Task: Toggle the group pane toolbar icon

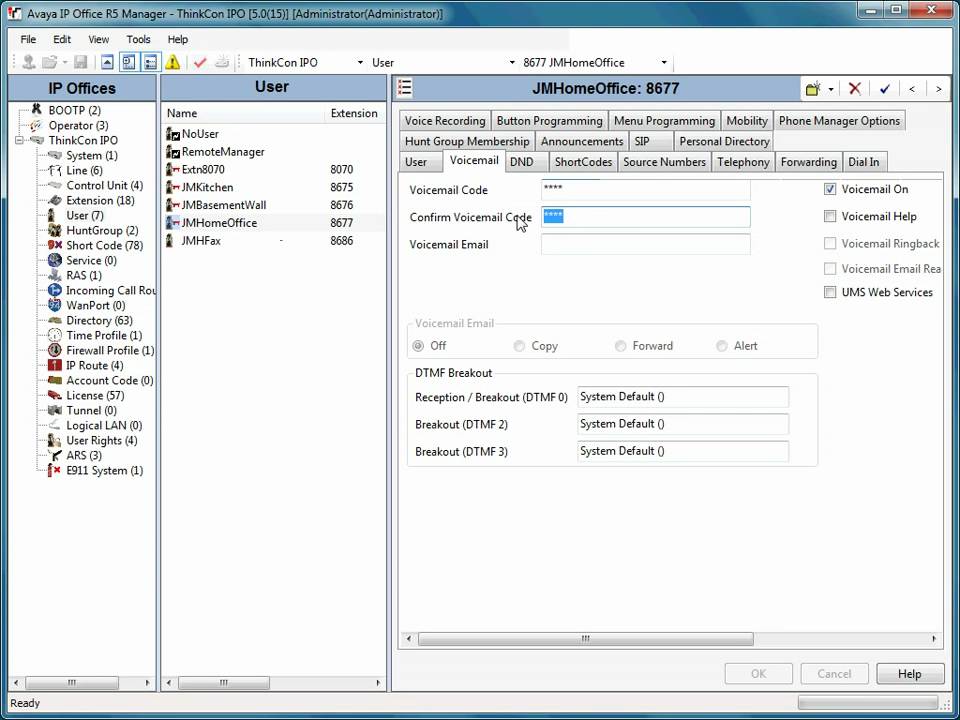Action: (150, 62)
